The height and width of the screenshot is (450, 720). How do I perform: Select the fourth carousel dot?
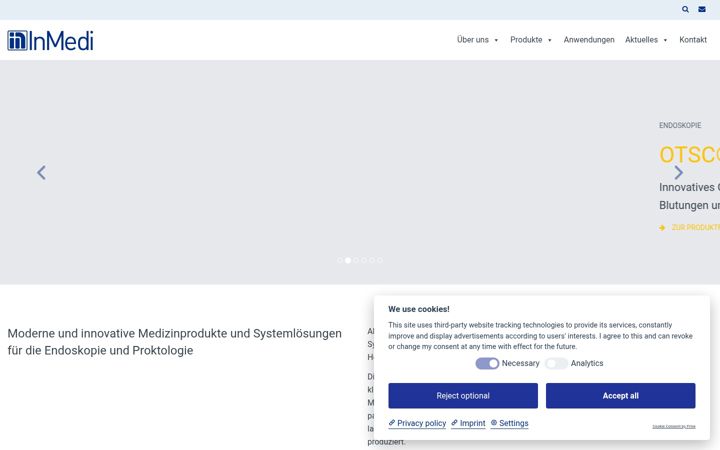(x=364, y=260)
